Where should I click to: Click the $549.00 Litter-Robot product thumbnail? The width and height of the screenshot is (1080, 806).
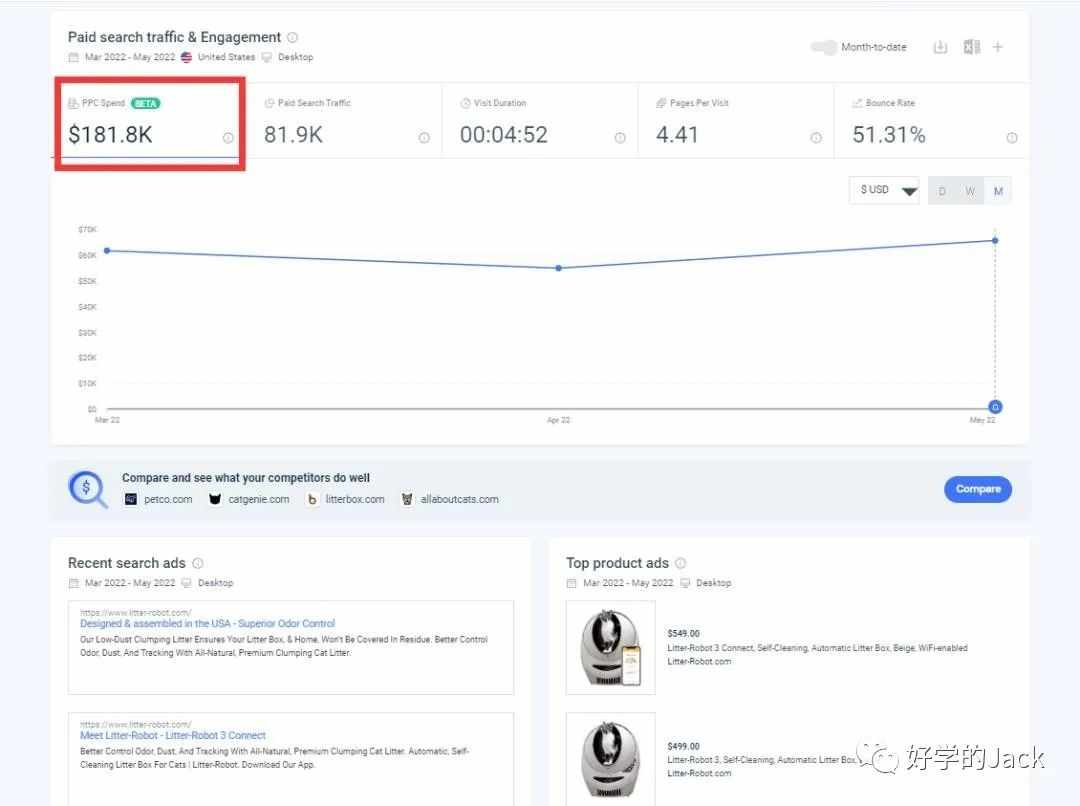tap(610, 648)
